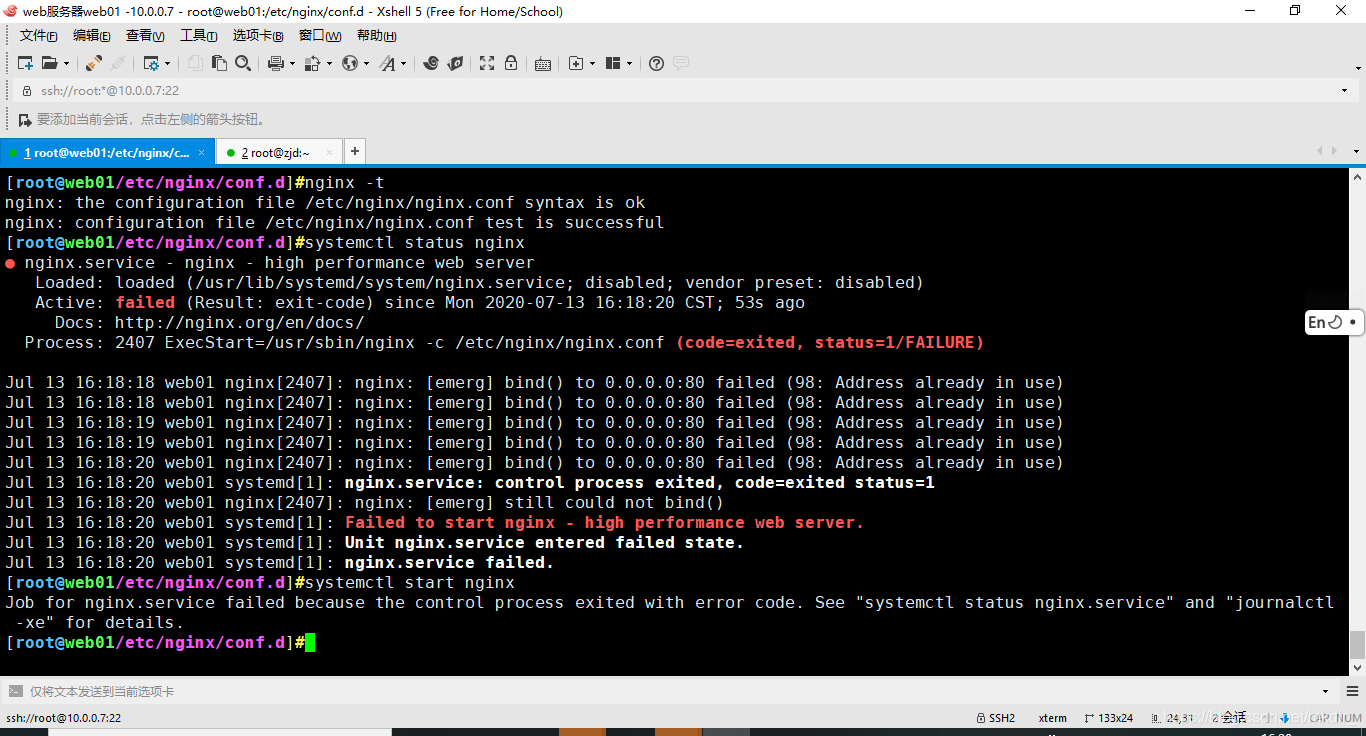Viewport: 1366px width, 736px height.
Task: Open the session Properties gear icon
Action: coord(151,63)
